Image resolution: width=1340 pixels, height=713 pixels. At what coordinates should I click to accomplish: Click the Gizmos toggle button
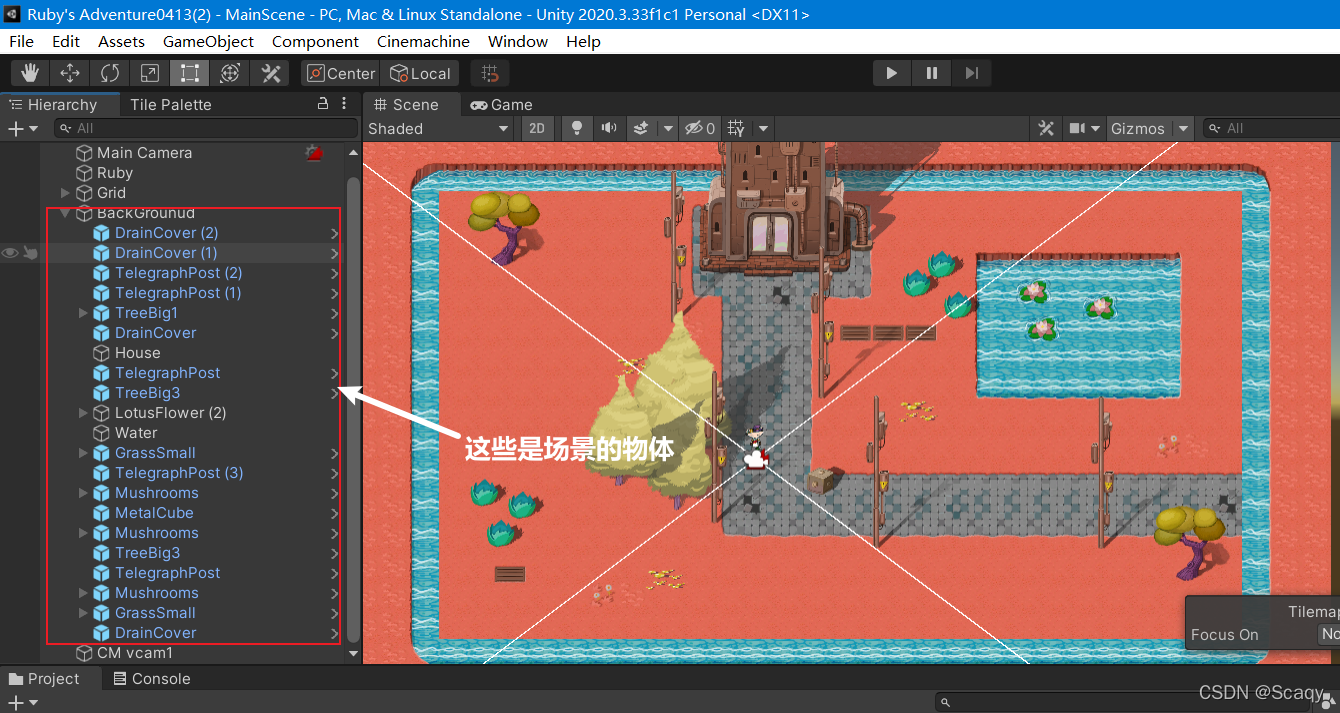[1138, 128]
